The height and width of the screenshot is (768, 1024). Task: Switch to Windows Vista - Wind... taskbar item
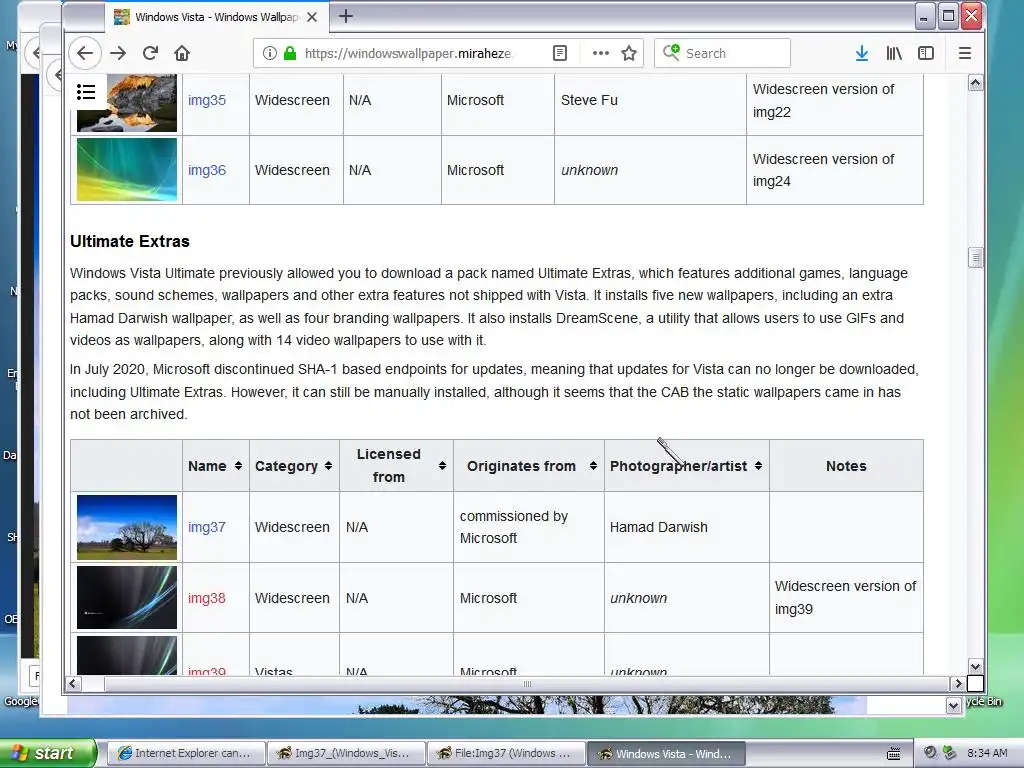(665, 754)
